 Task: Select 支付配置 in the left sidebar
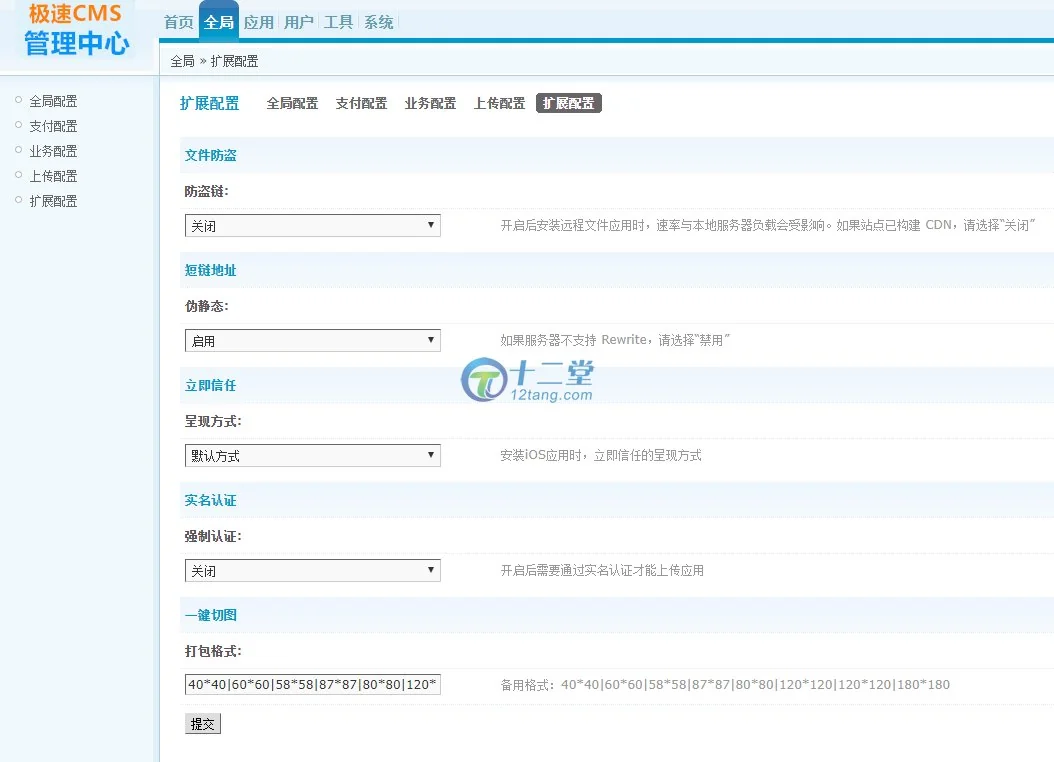click(53, 126)
